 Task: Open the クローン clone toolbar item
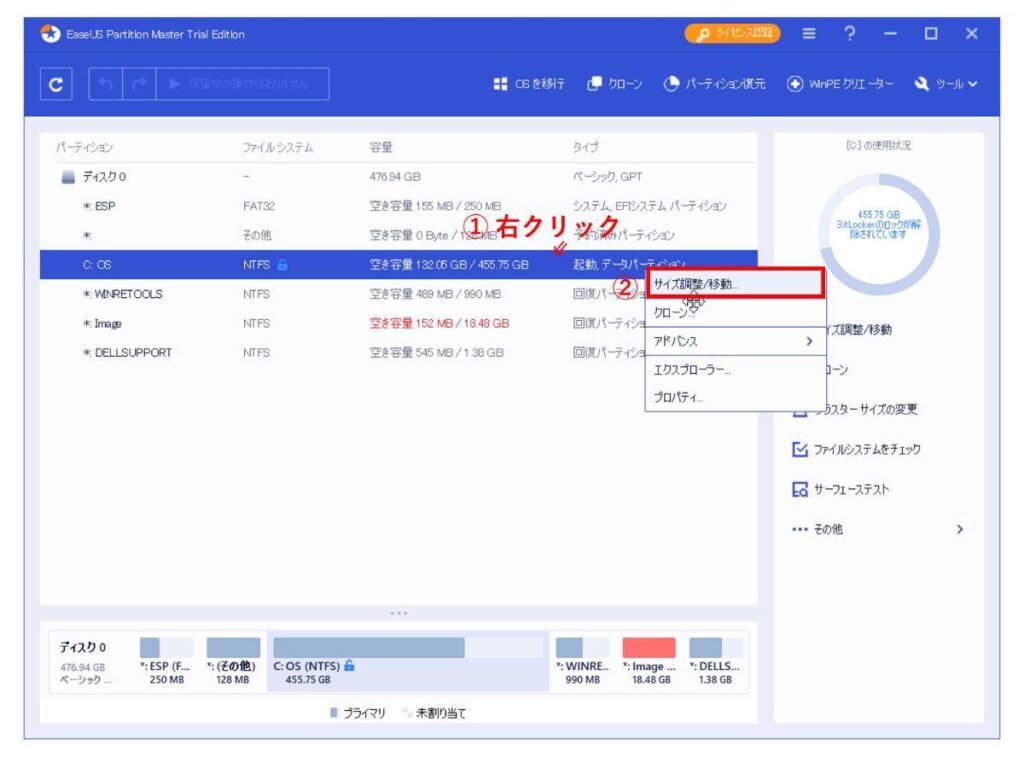point(615,84)
